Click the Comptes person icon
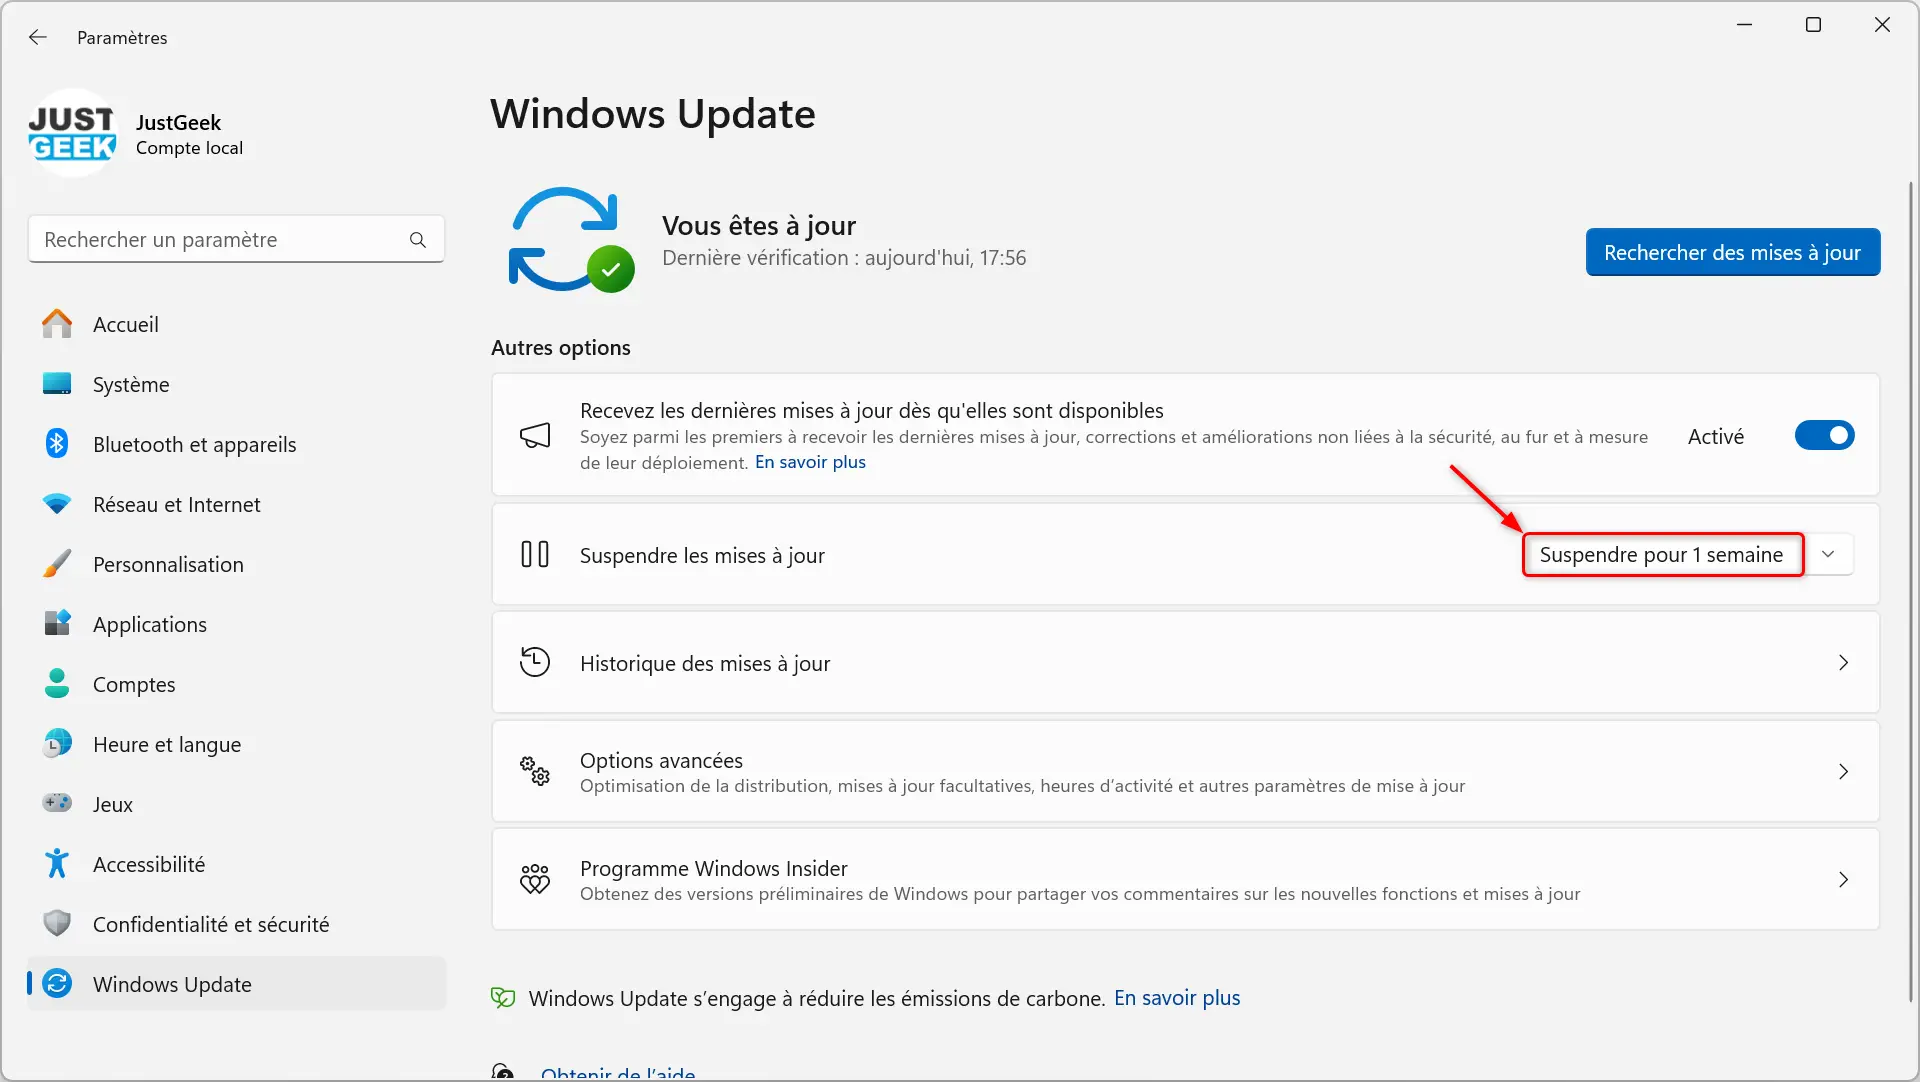 pyautogui.click(x=57, y=684)
